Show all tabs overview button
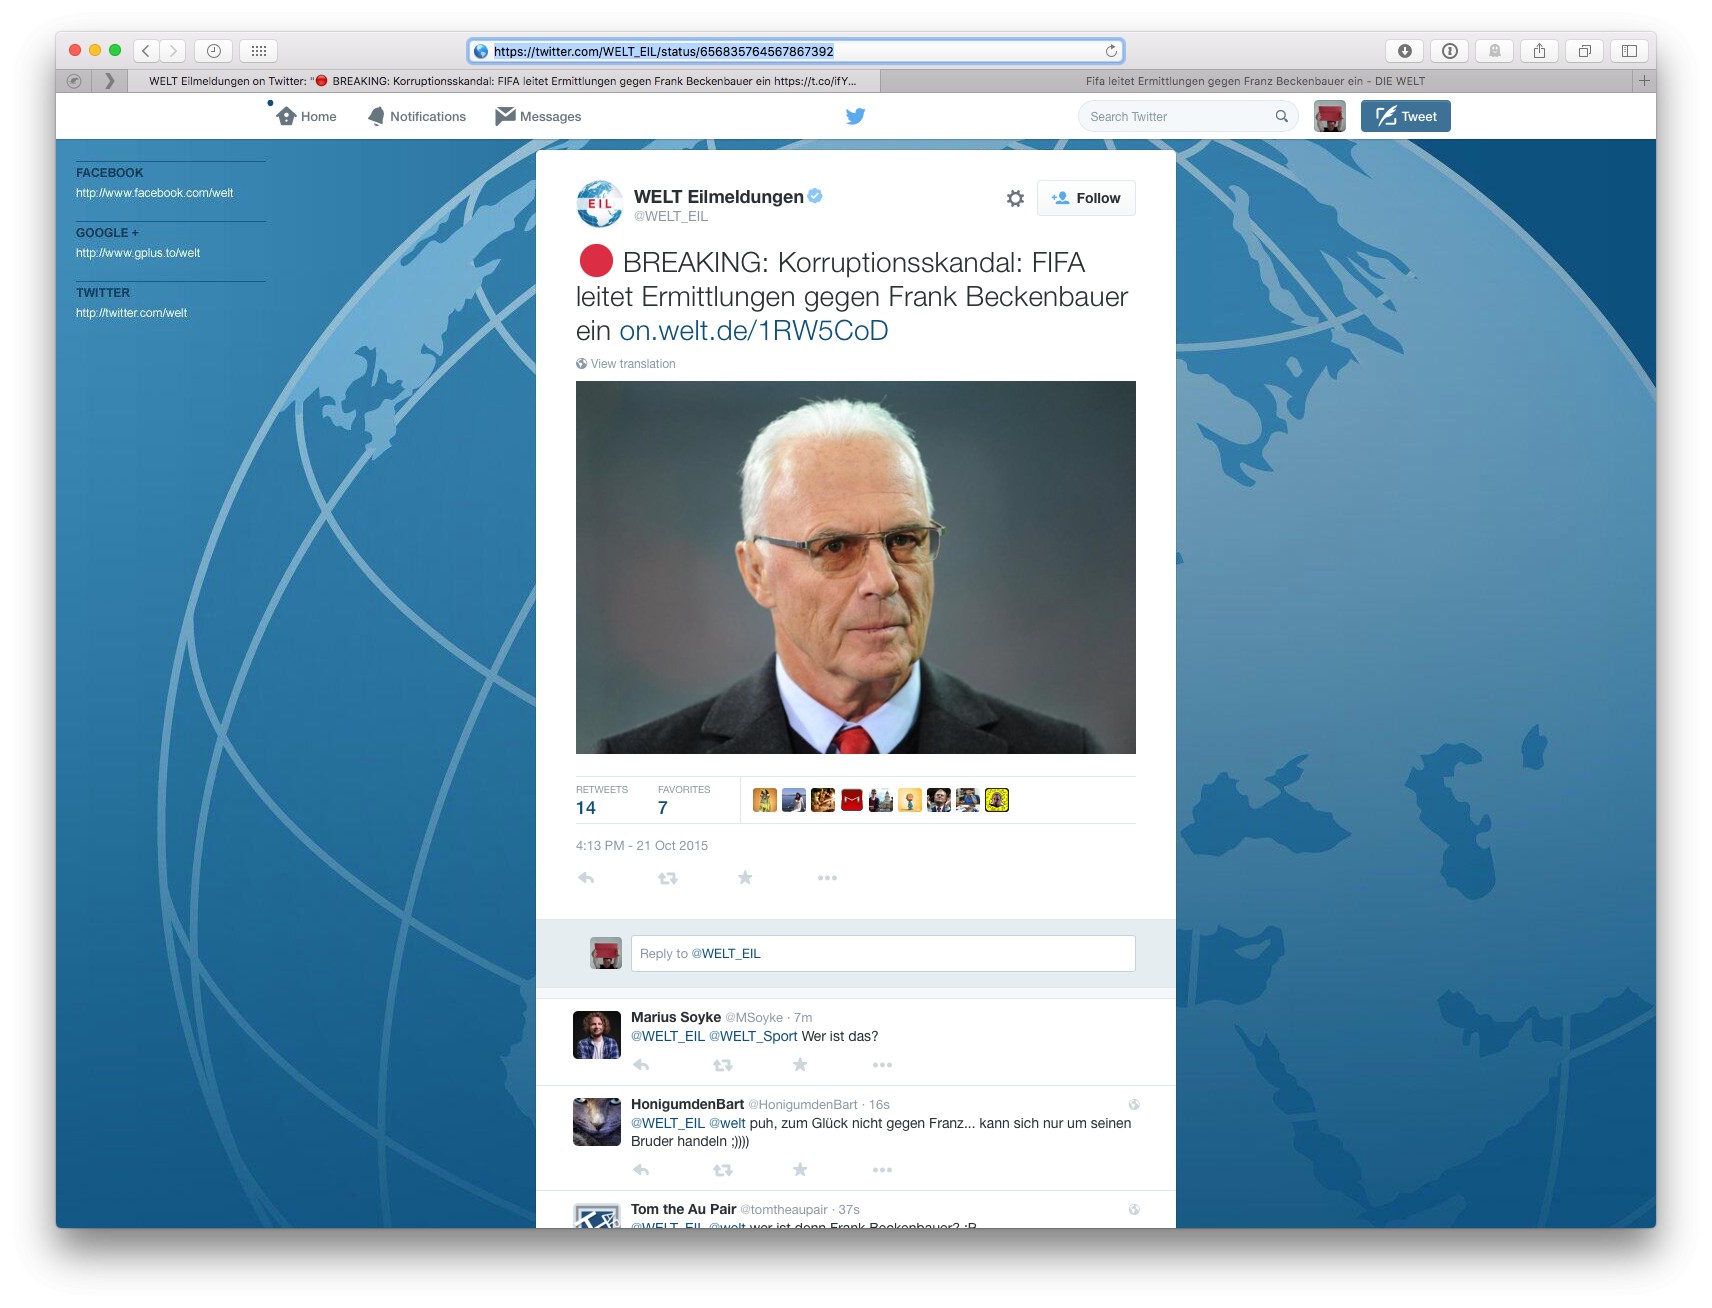This screenshot has width=1712, height=1308. tap(1584, 51)
